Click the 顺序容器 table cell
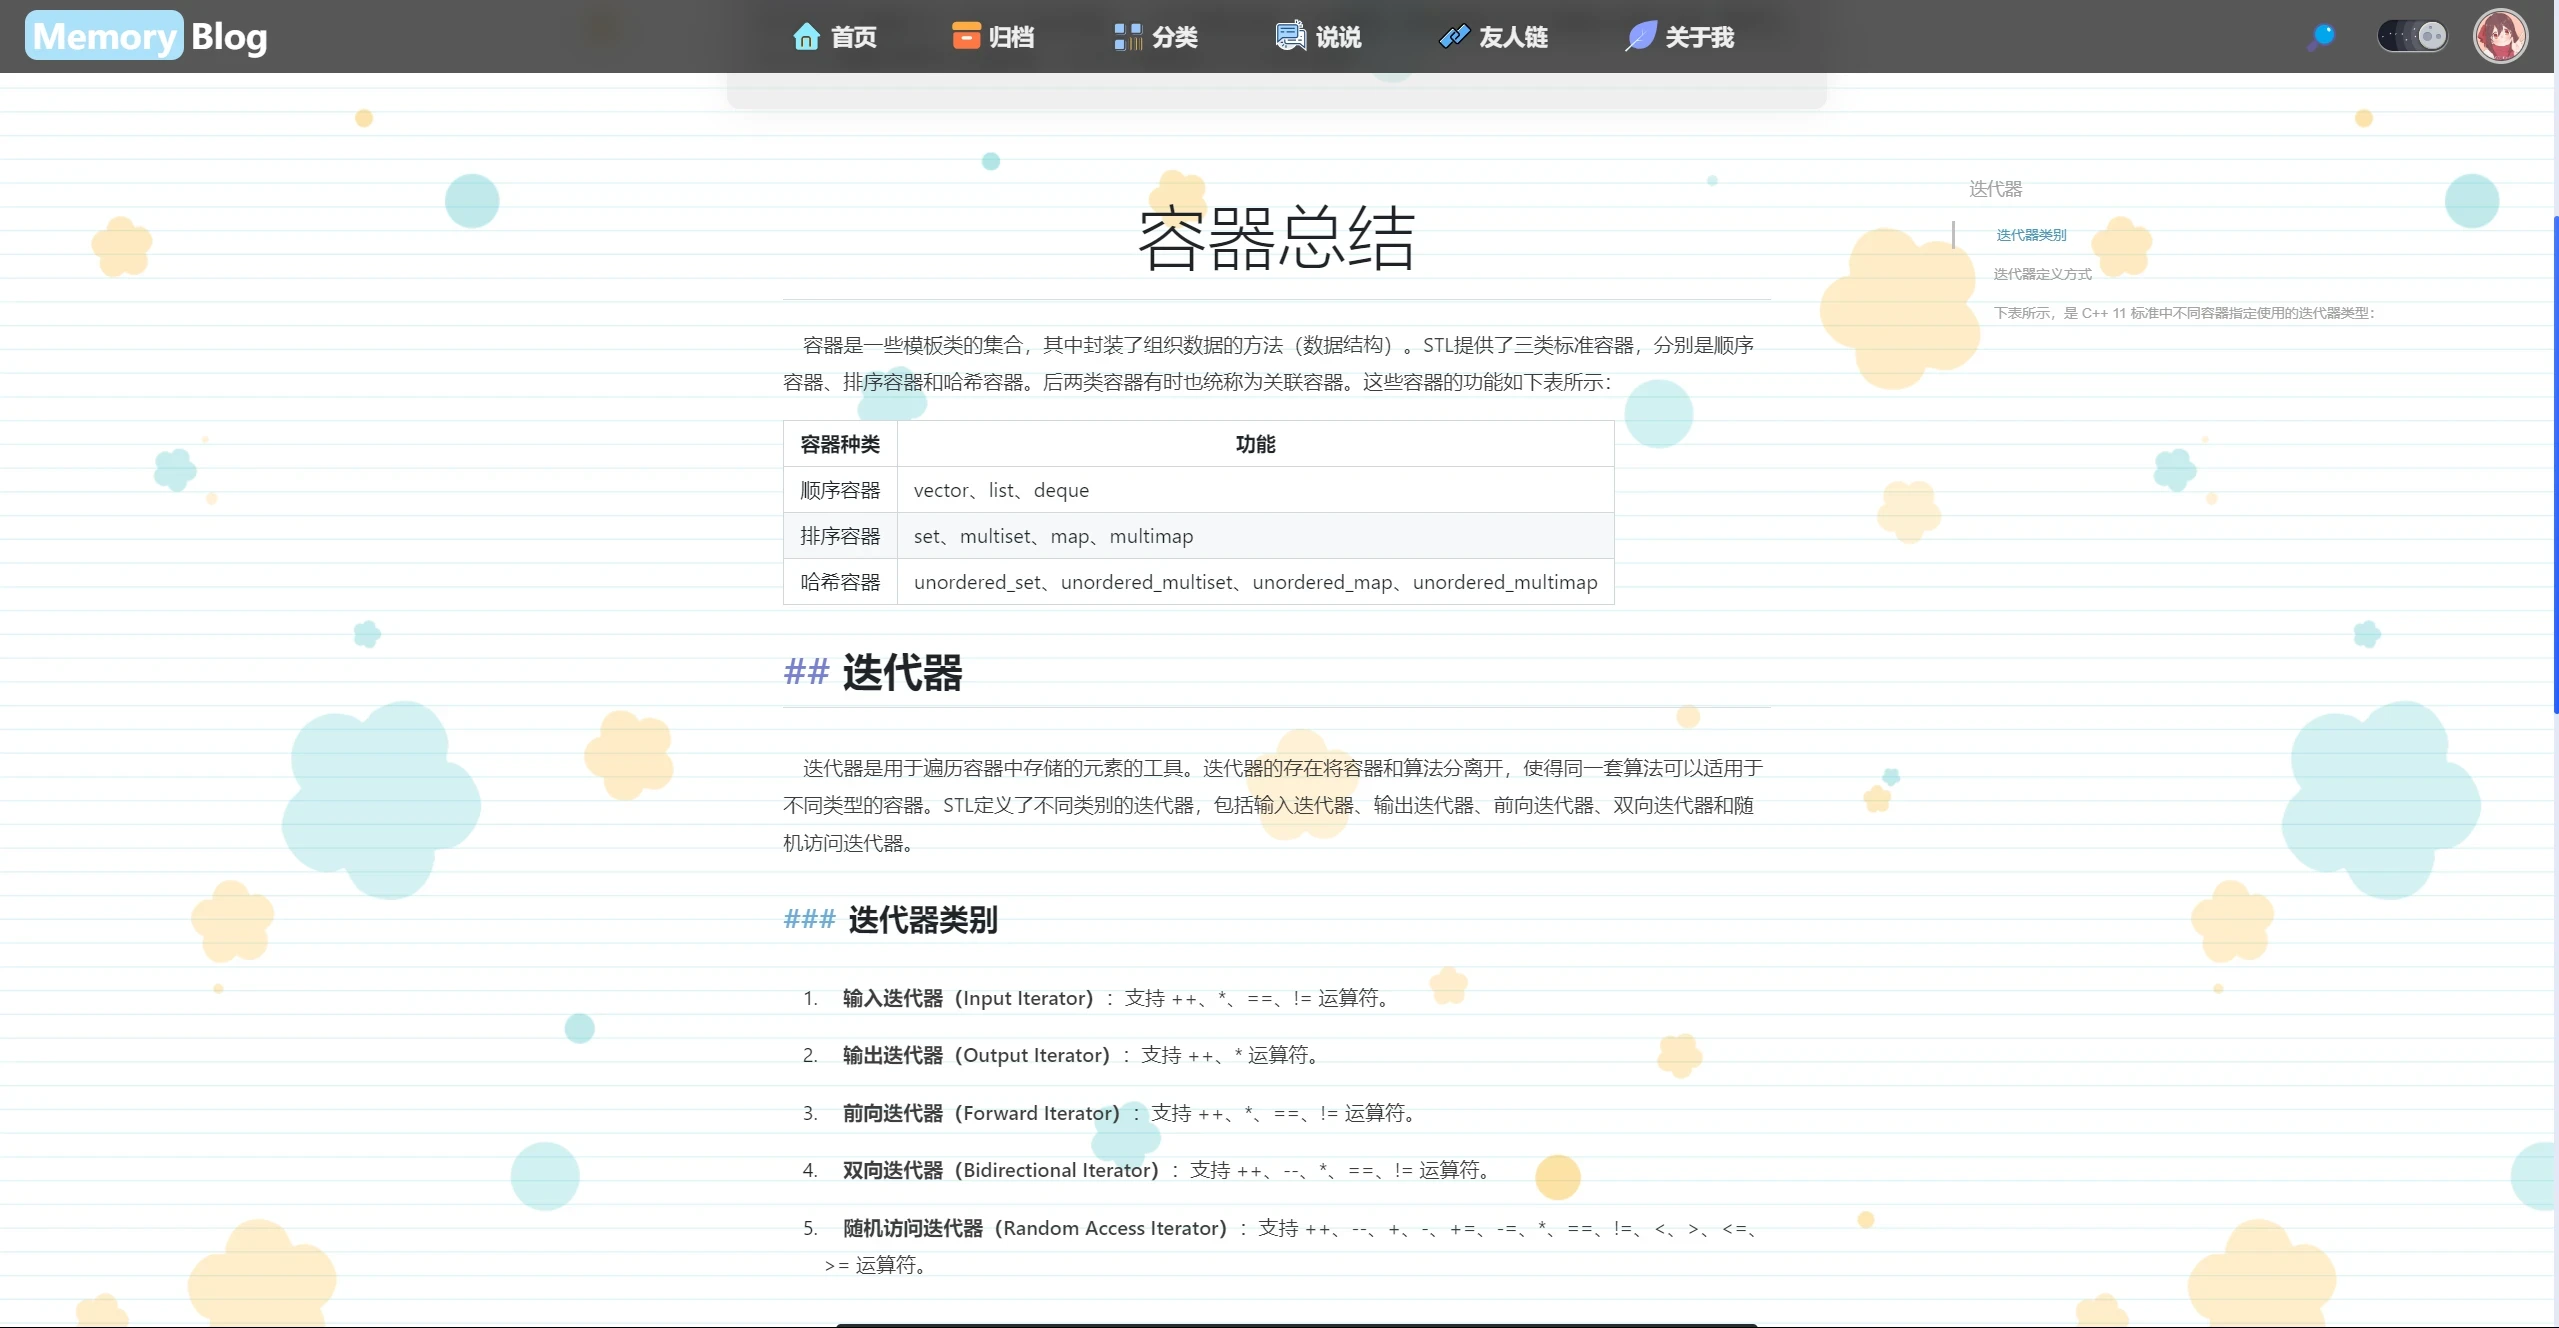Screen dimensions: 2559x1328 840,490
